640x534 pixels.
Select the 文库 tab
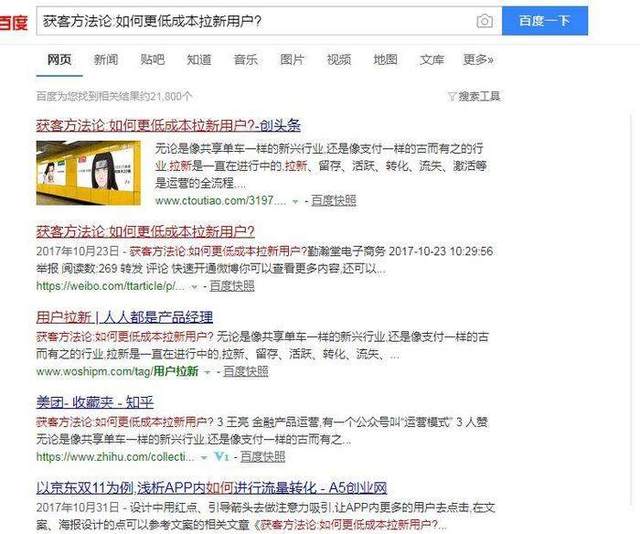click(x=432, y=60)
